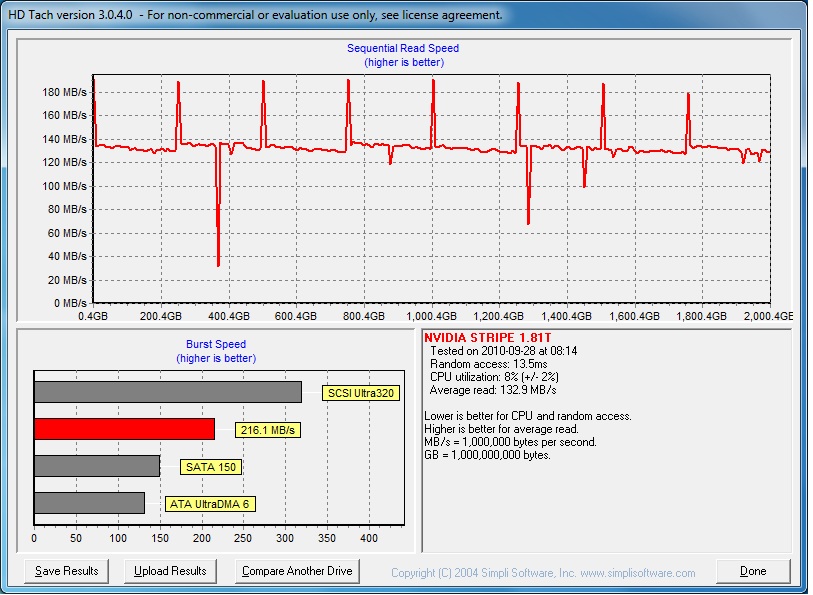813x595 pixels.
Task: Click the red 216.1 MB/s burst bar
Action: point(124,429)
